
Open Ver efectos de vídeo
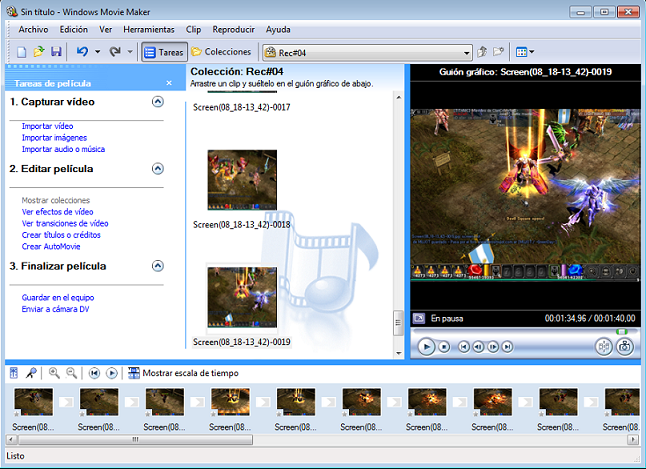coord(57,212)
